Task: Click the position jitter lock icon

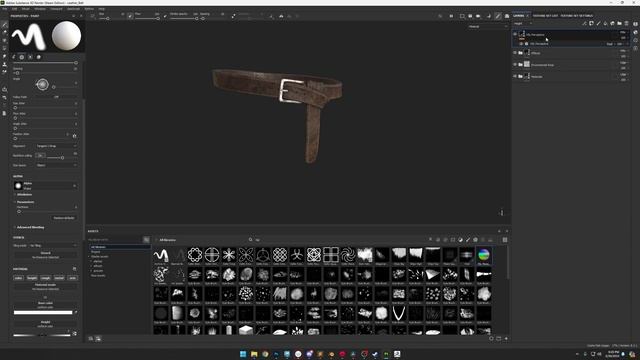Action: coord(74,136)
